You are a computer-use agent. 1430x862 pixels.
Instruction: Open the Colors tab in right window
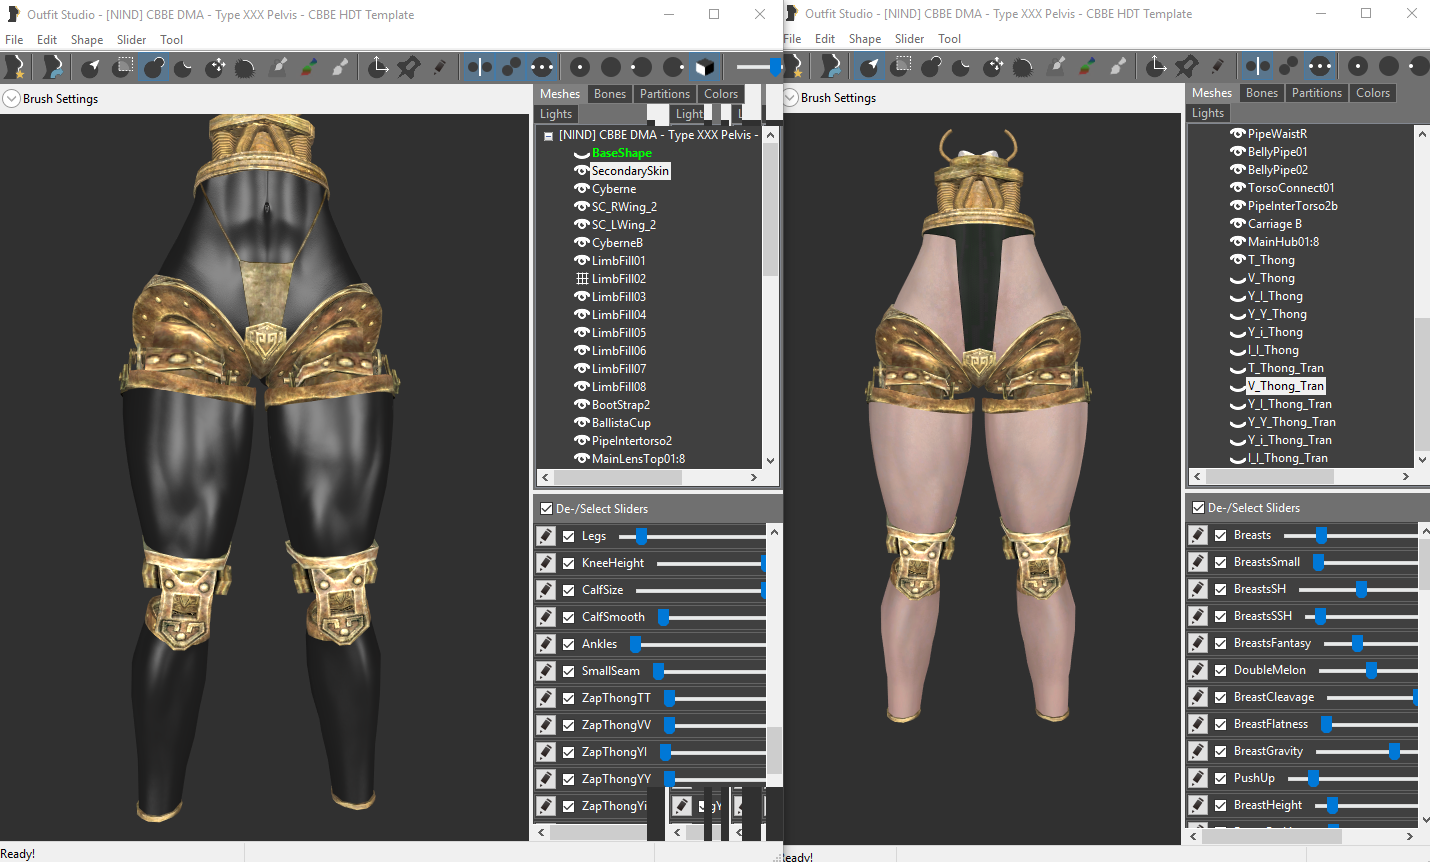point(1373,93)
